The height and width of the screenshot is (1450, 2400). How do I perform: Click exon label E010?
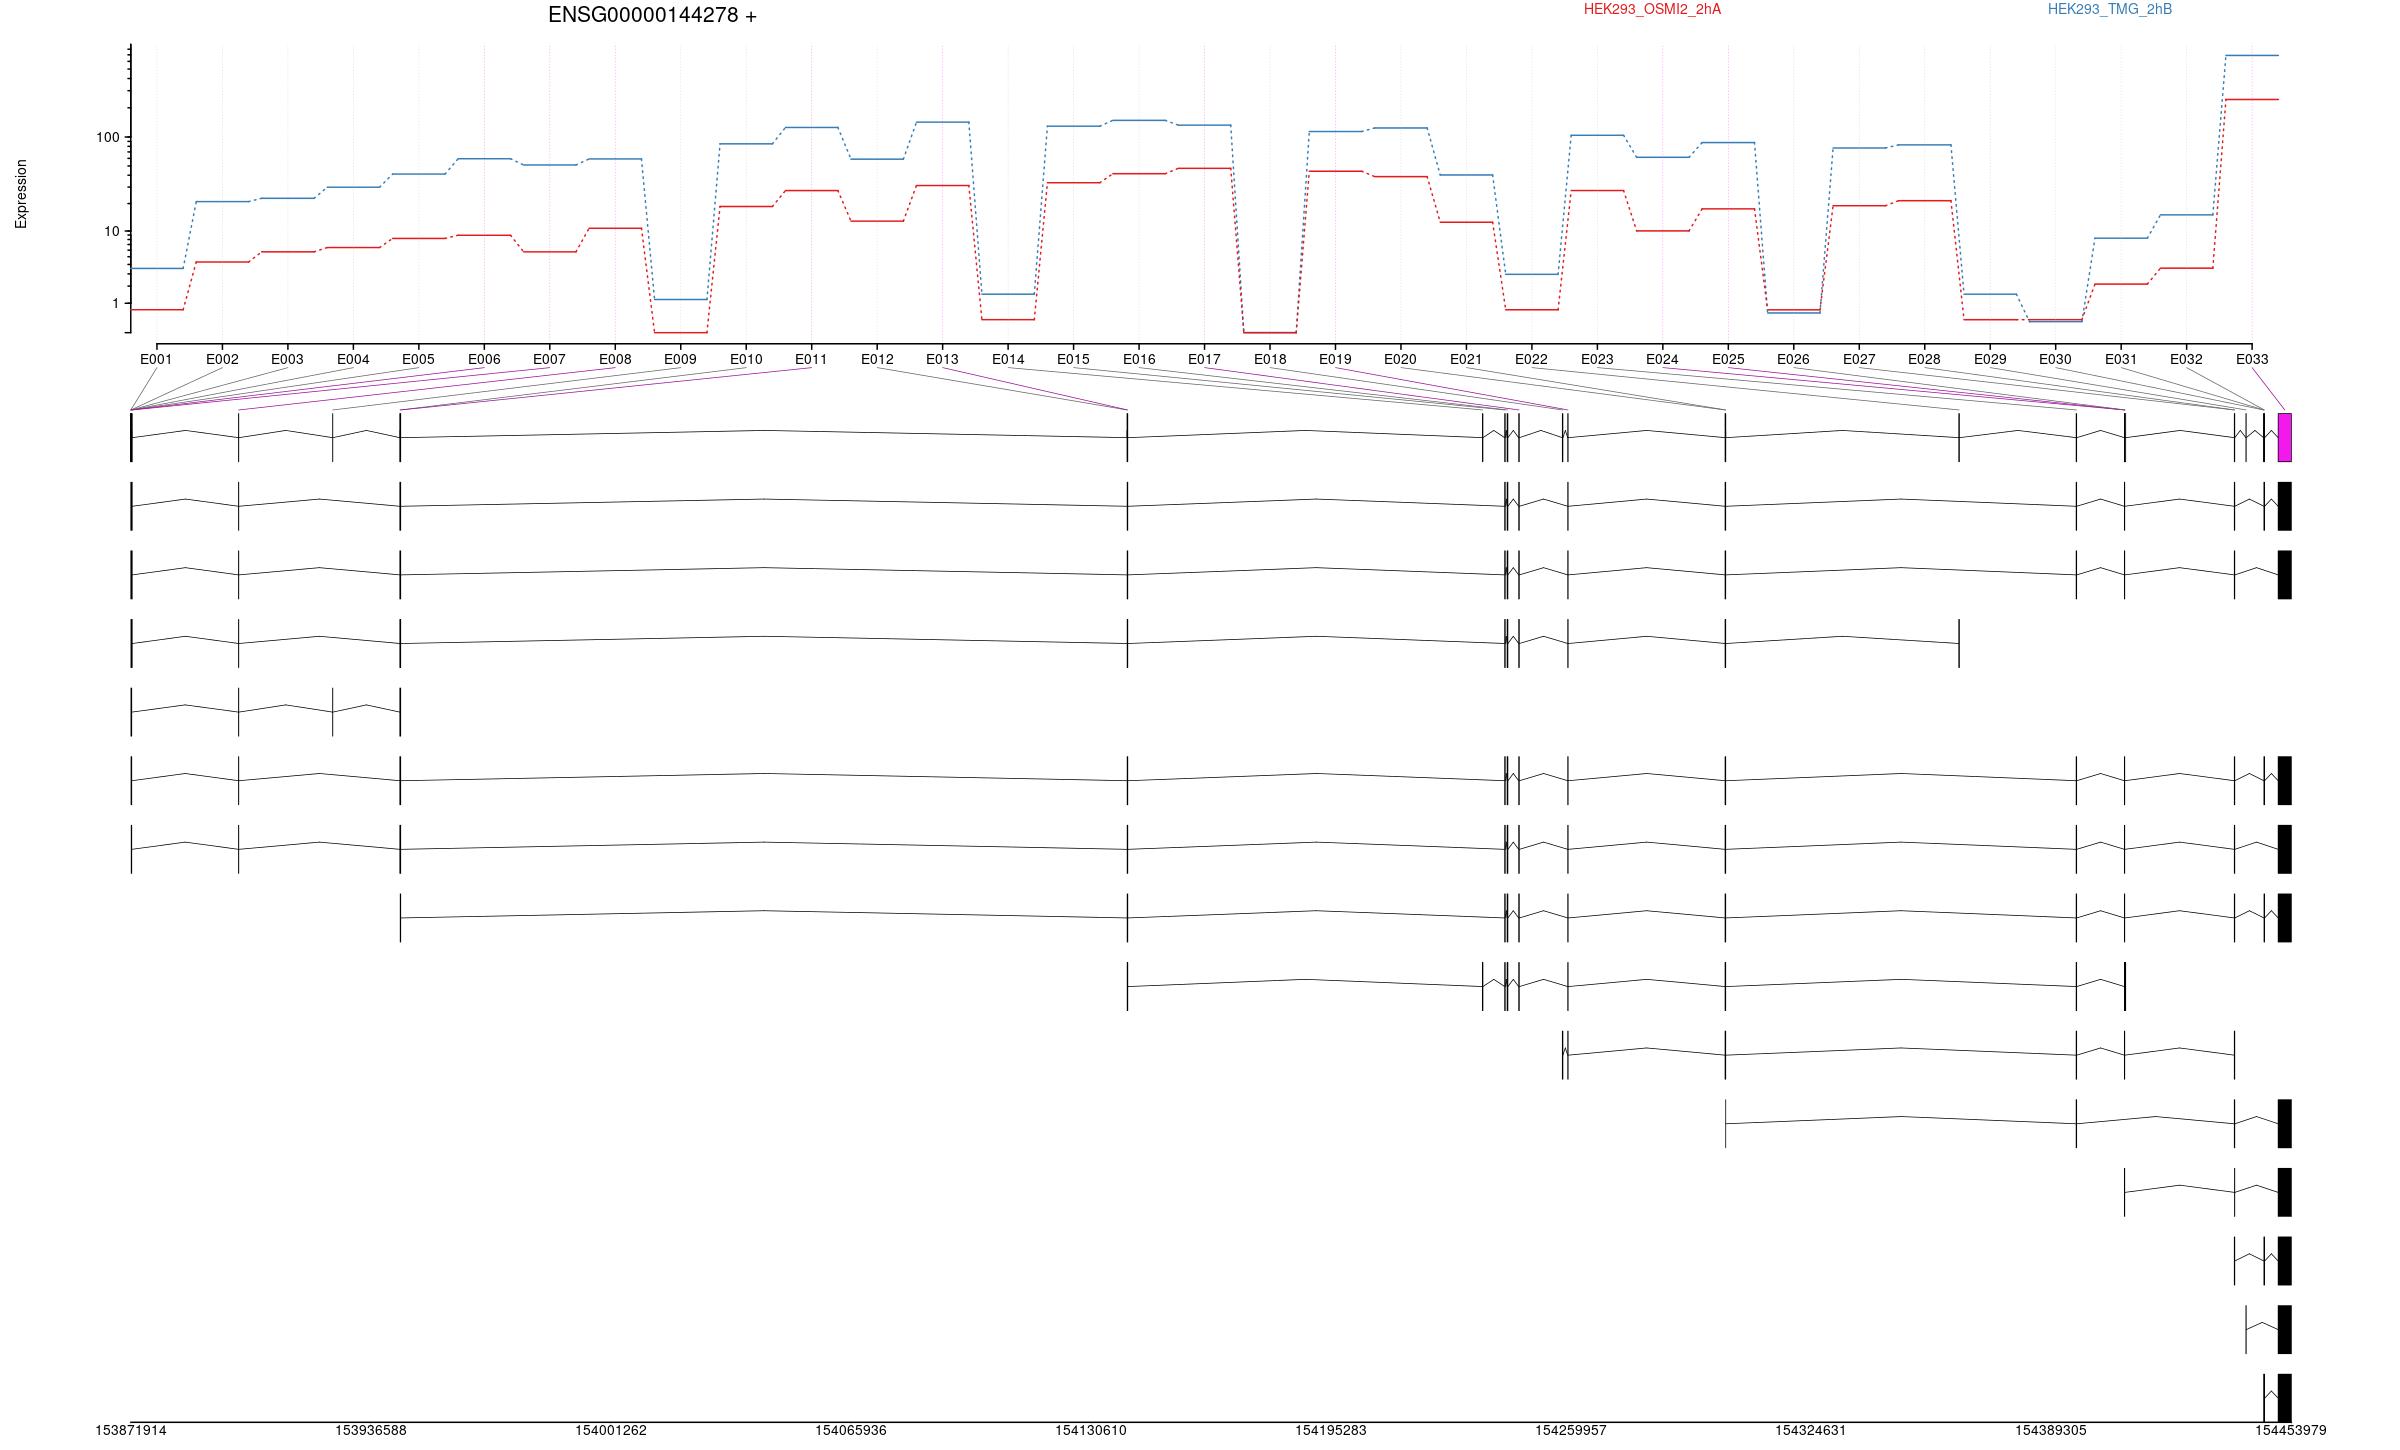click(x=746, y=359)
